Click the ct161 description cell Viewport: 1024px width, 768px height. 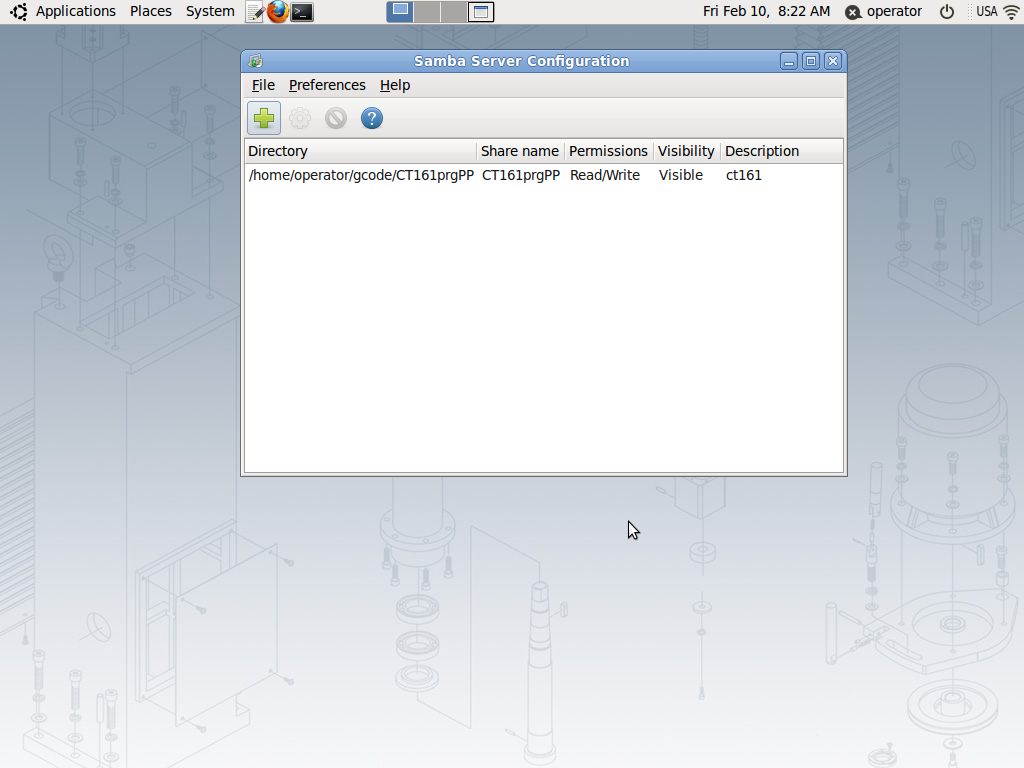coord(743,175)
